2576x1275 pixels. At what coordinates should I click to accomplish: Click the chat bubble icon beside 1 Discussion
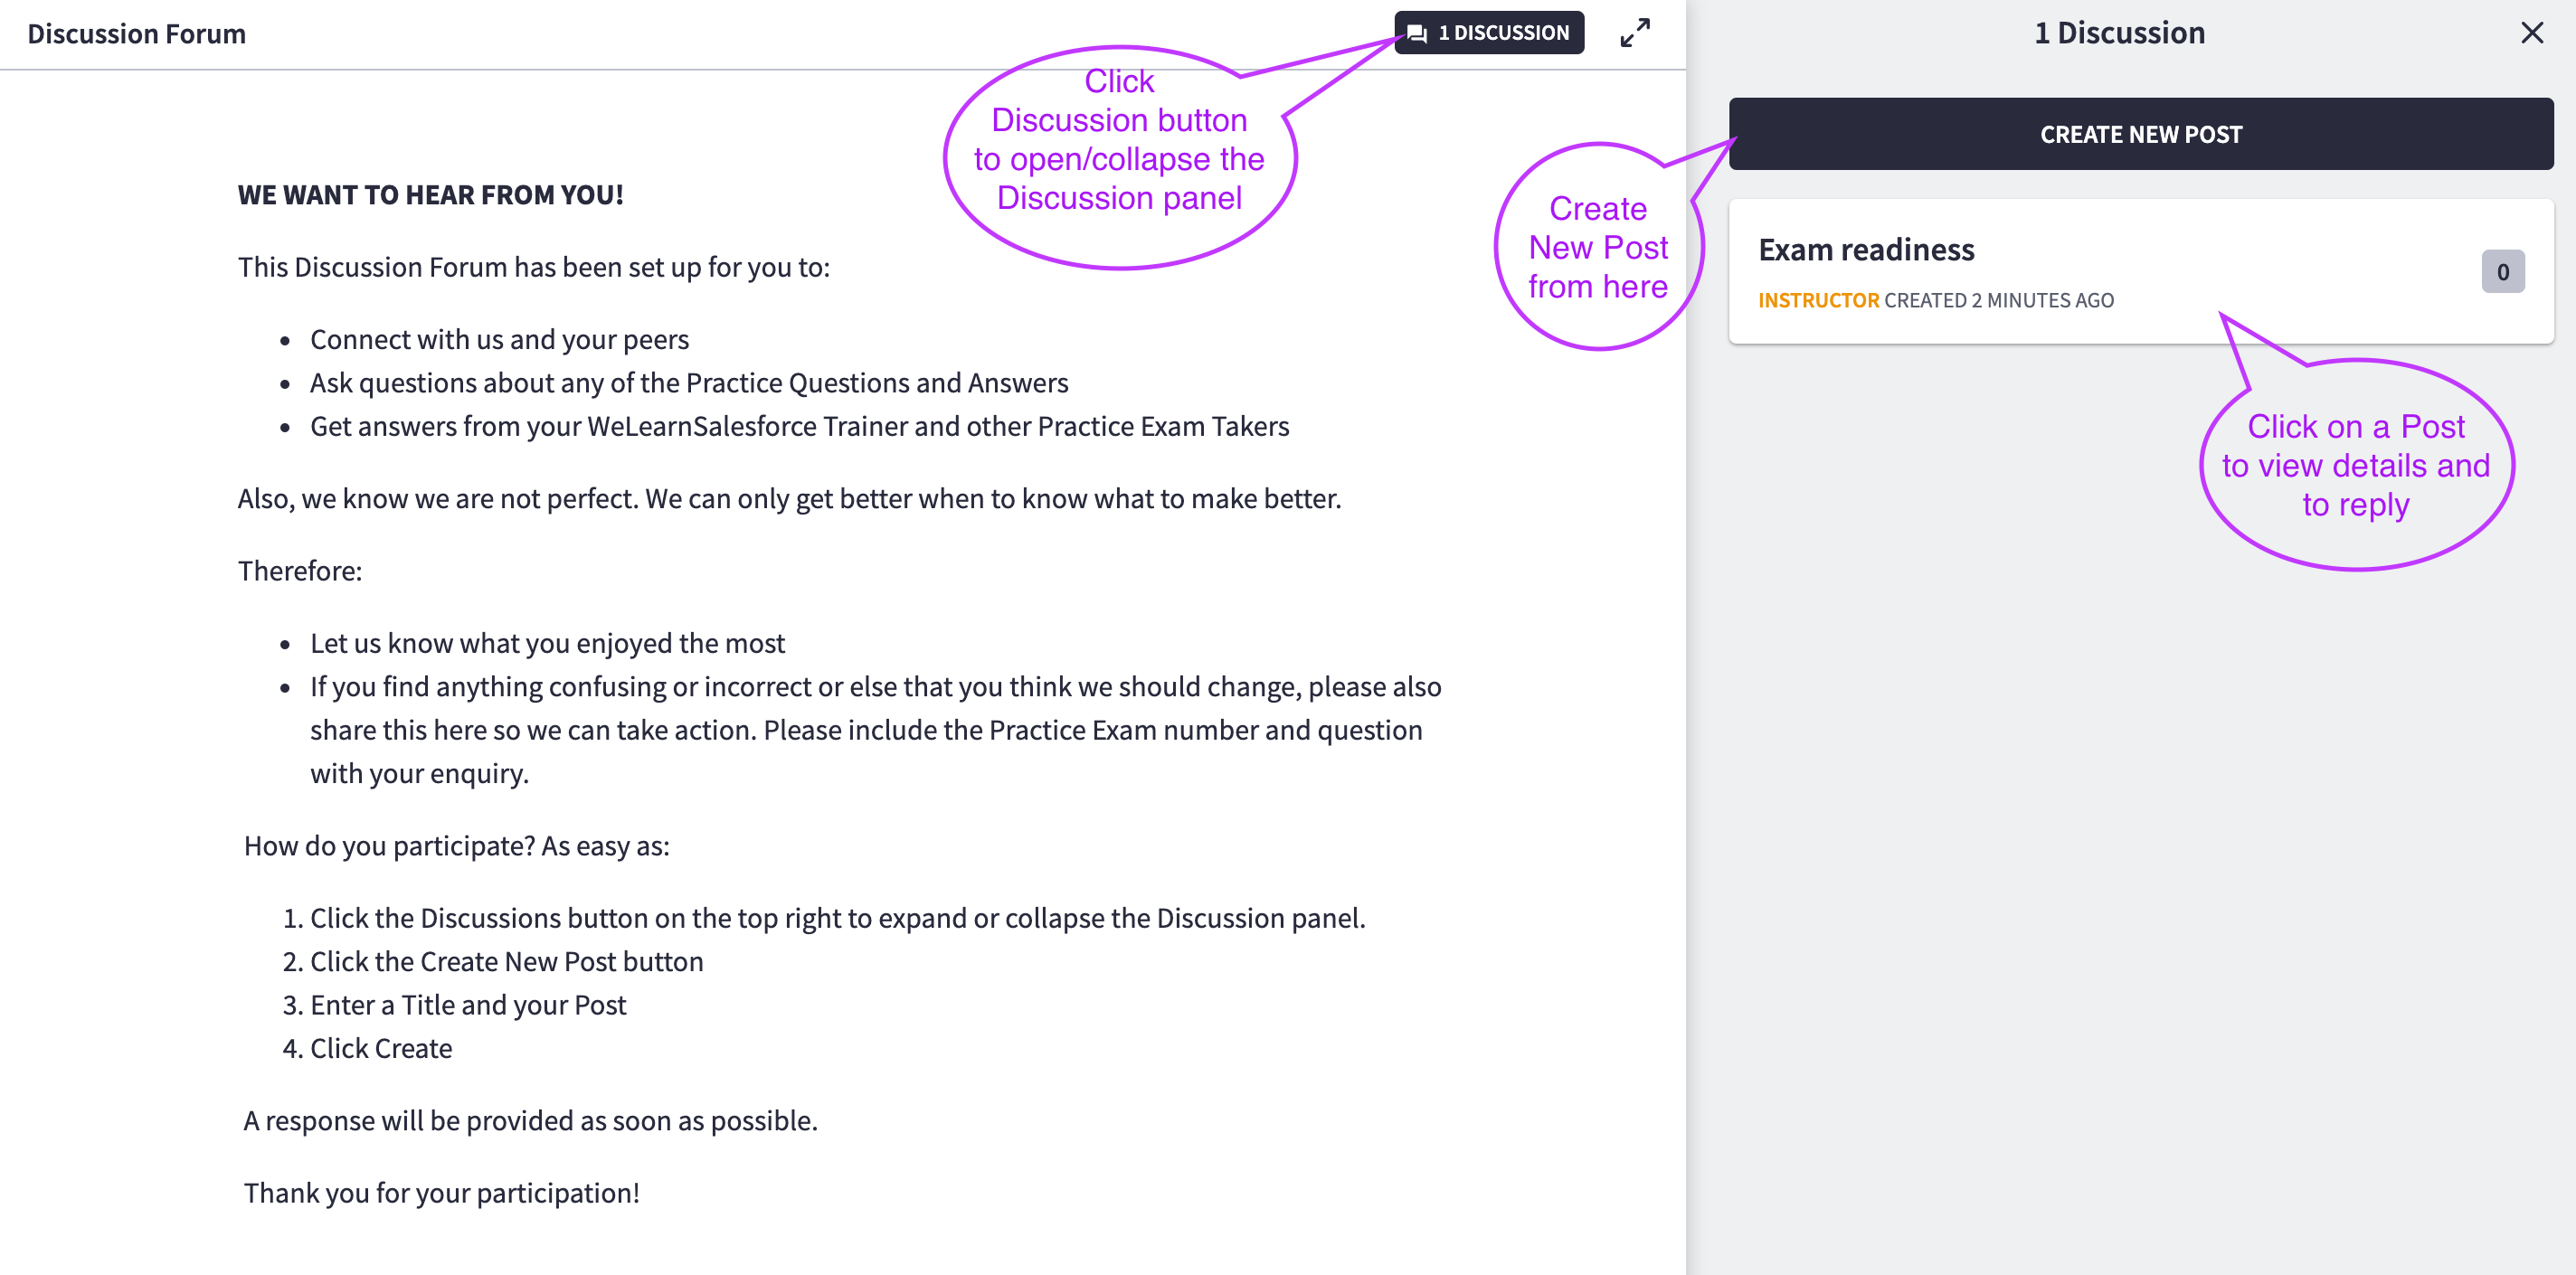pos(1416,33)
